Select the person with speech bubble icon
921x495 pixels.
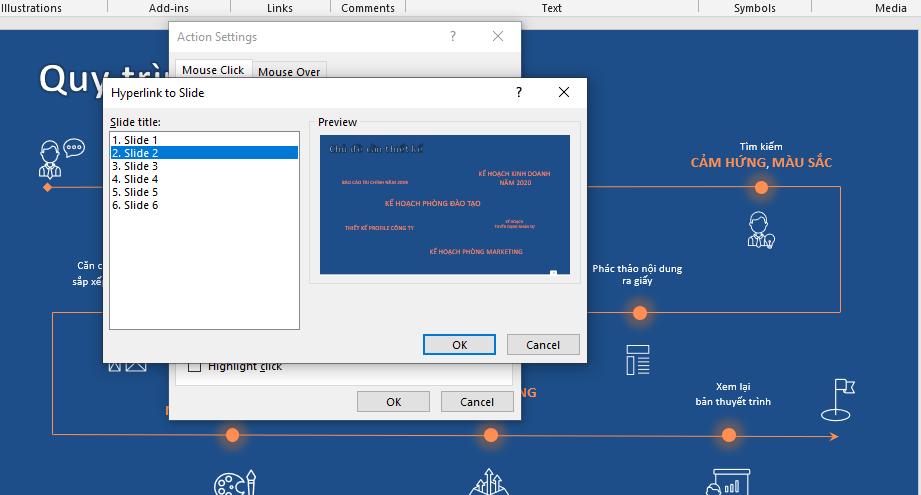62,159
